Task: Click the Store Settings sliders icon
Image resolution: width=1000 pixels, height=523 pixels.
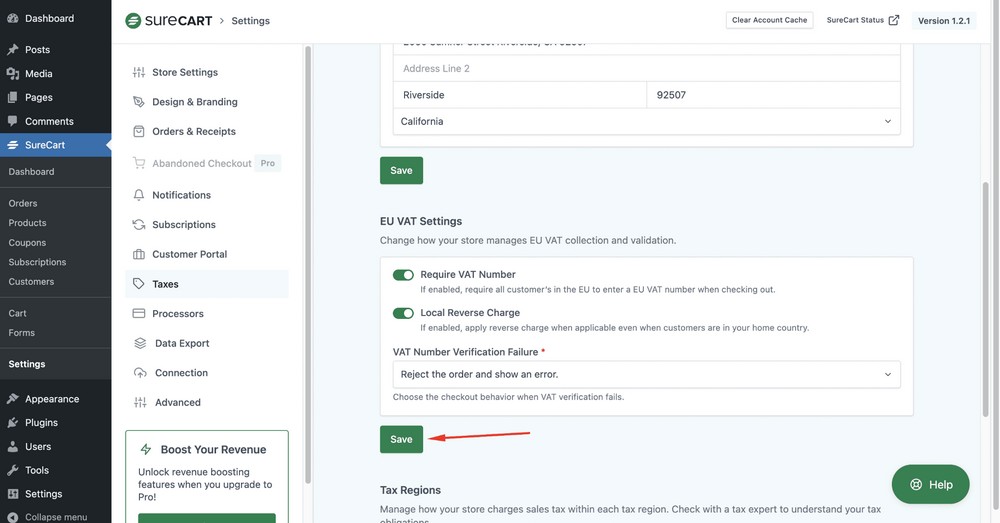Action: click(139, 72)
